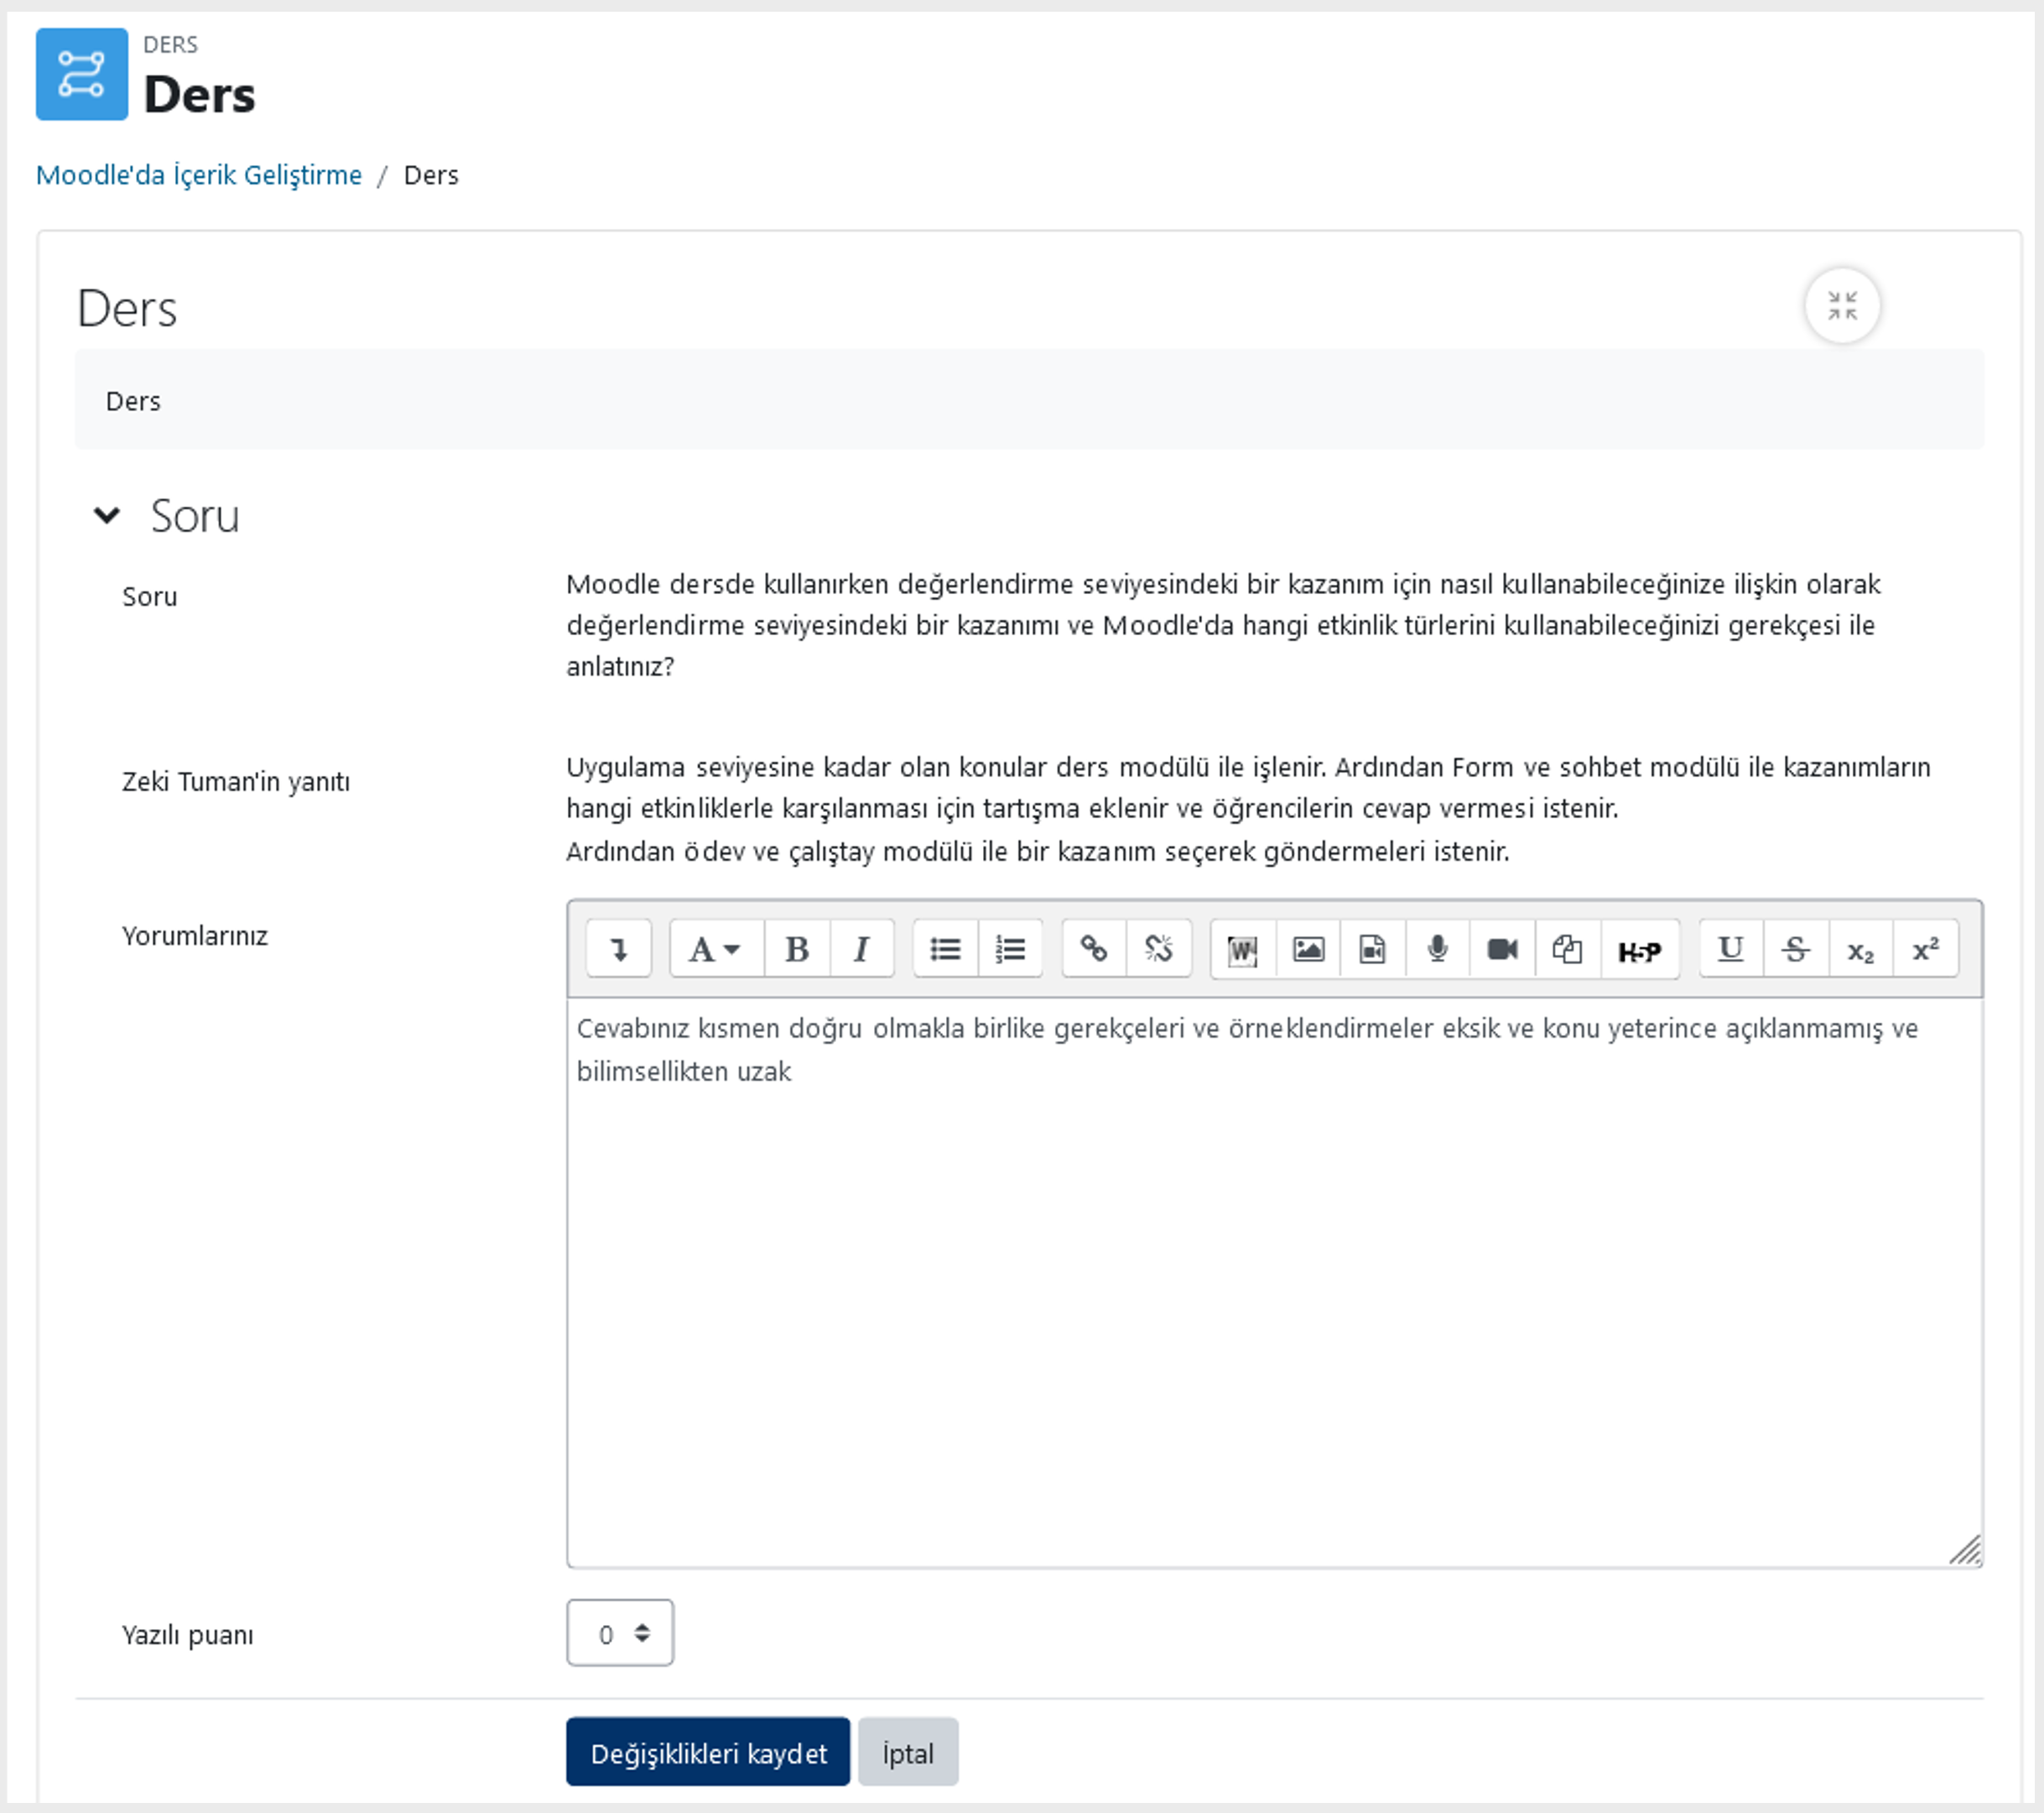Screen dimensions: 2044x1813
Task: Click the large Ders page title
Action: click(x=200, y=95)
